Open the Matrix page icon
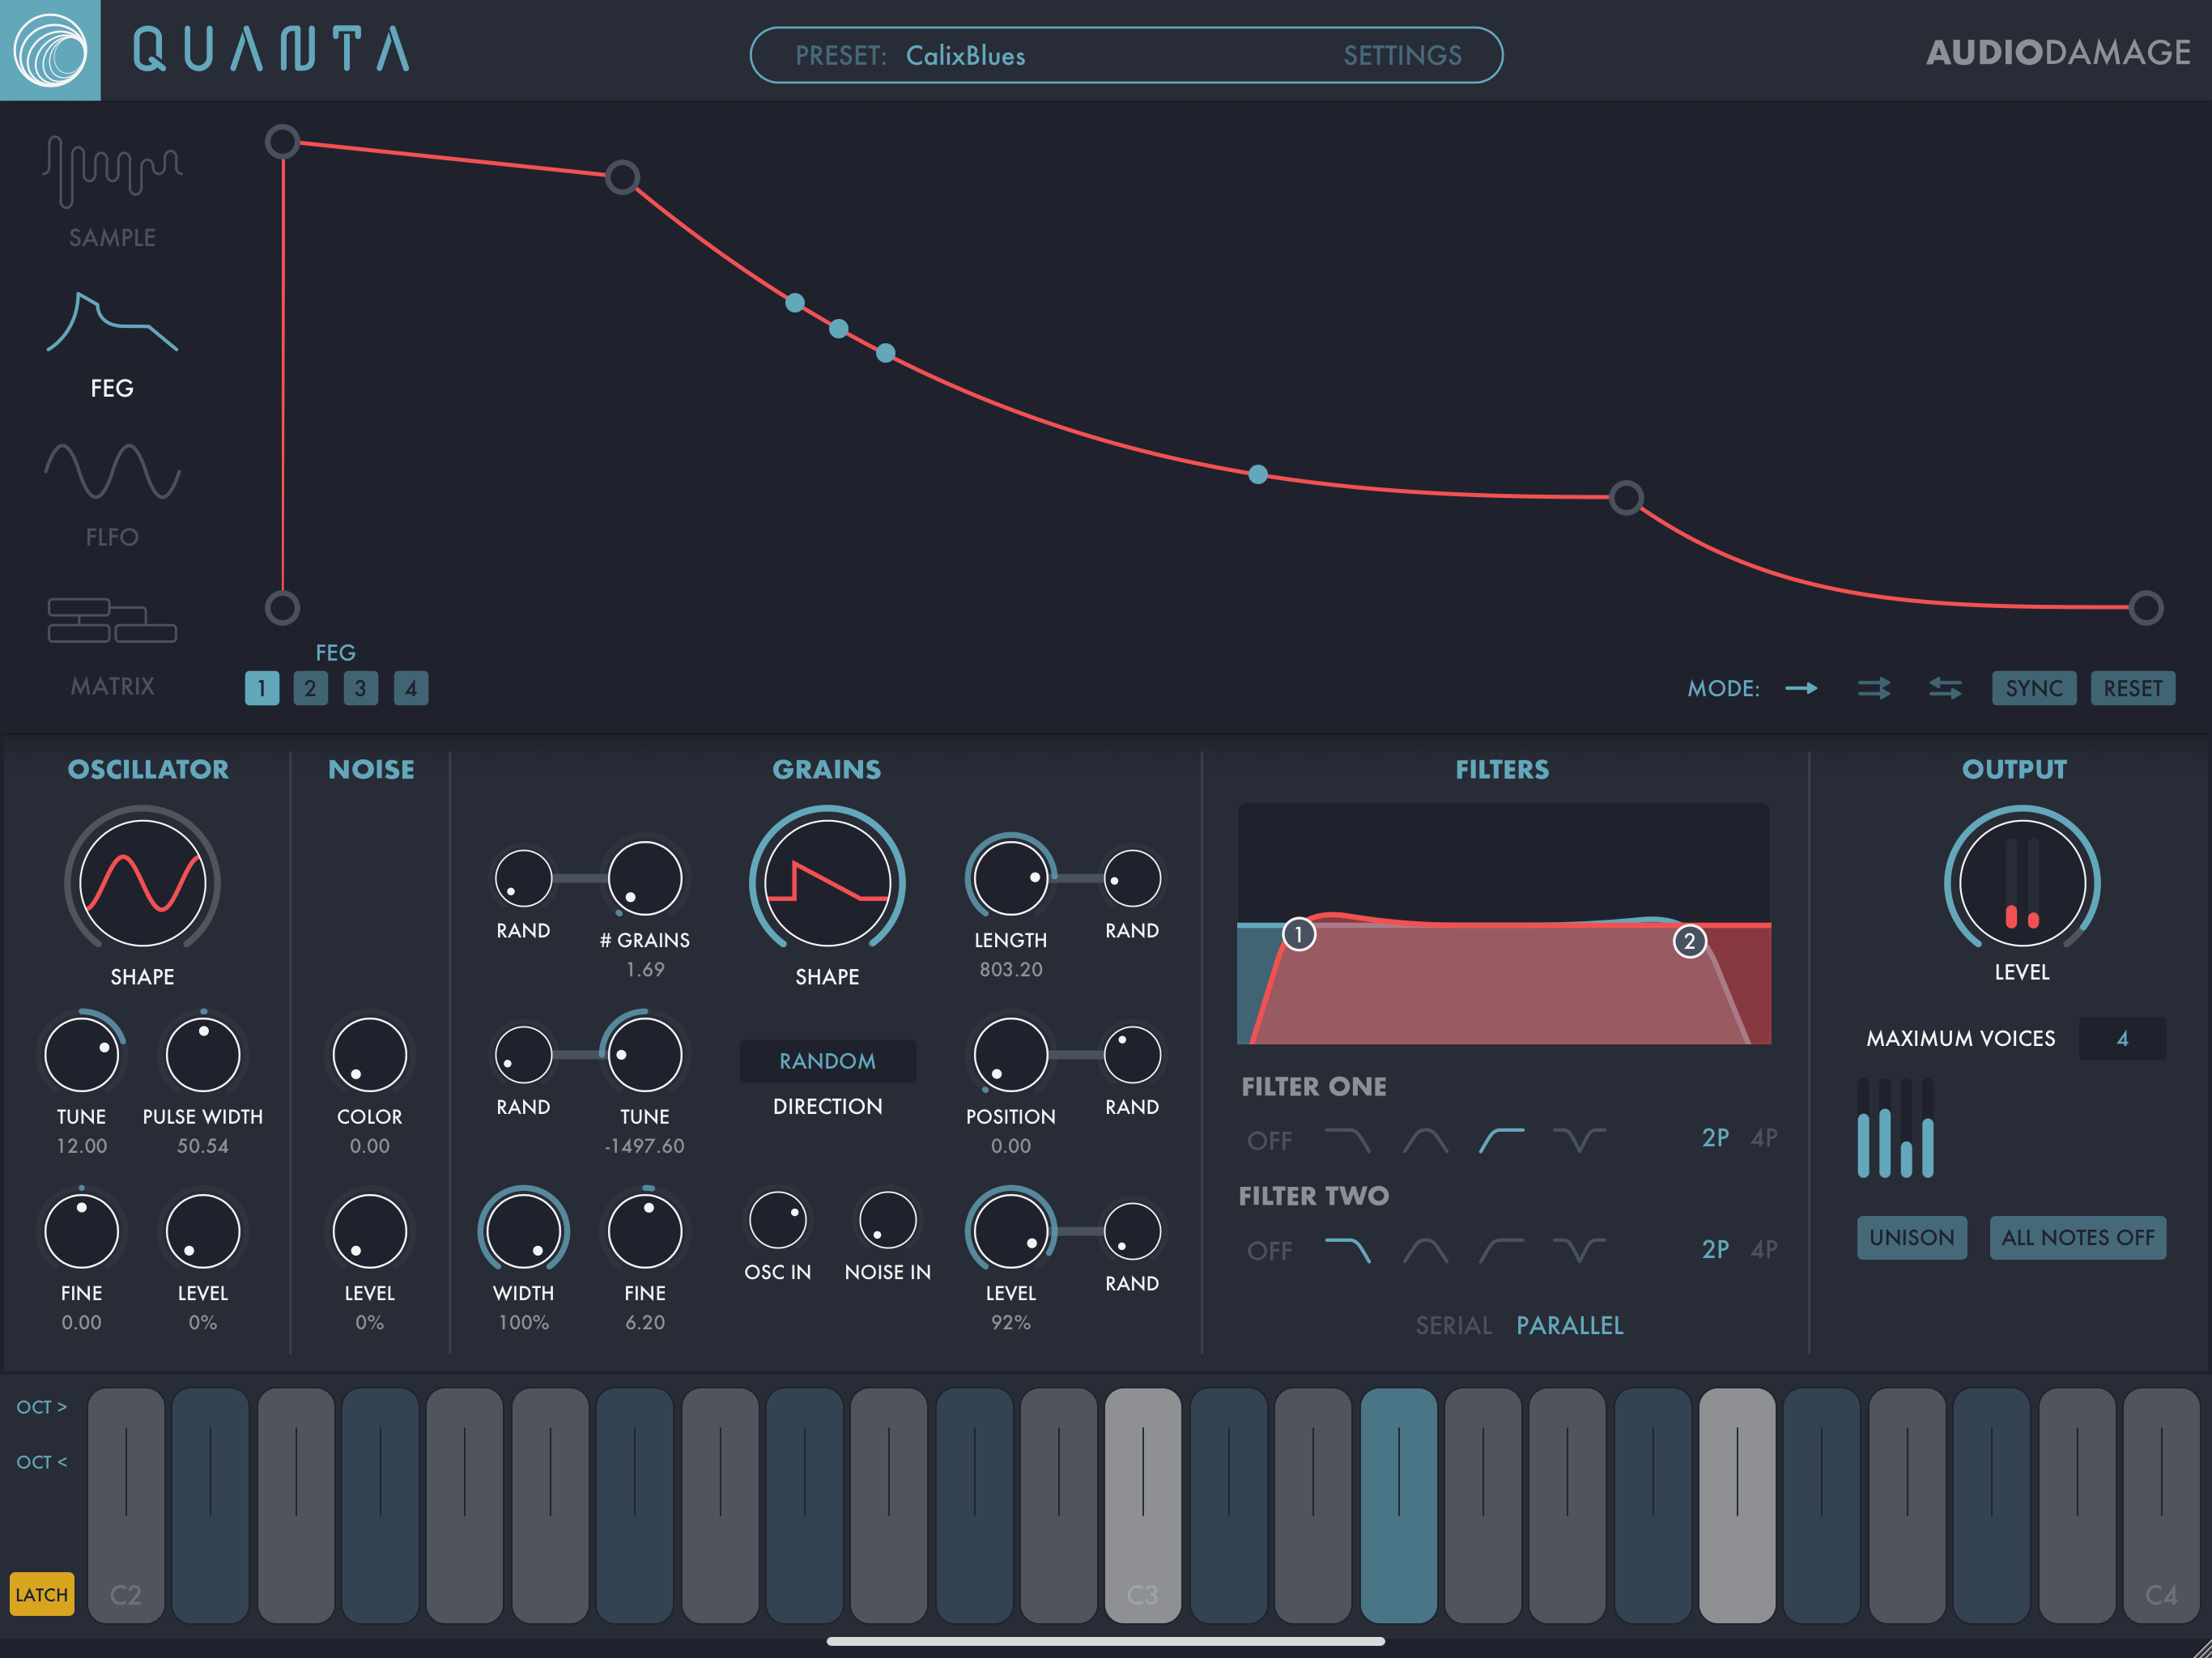 (x=112, y=620)
